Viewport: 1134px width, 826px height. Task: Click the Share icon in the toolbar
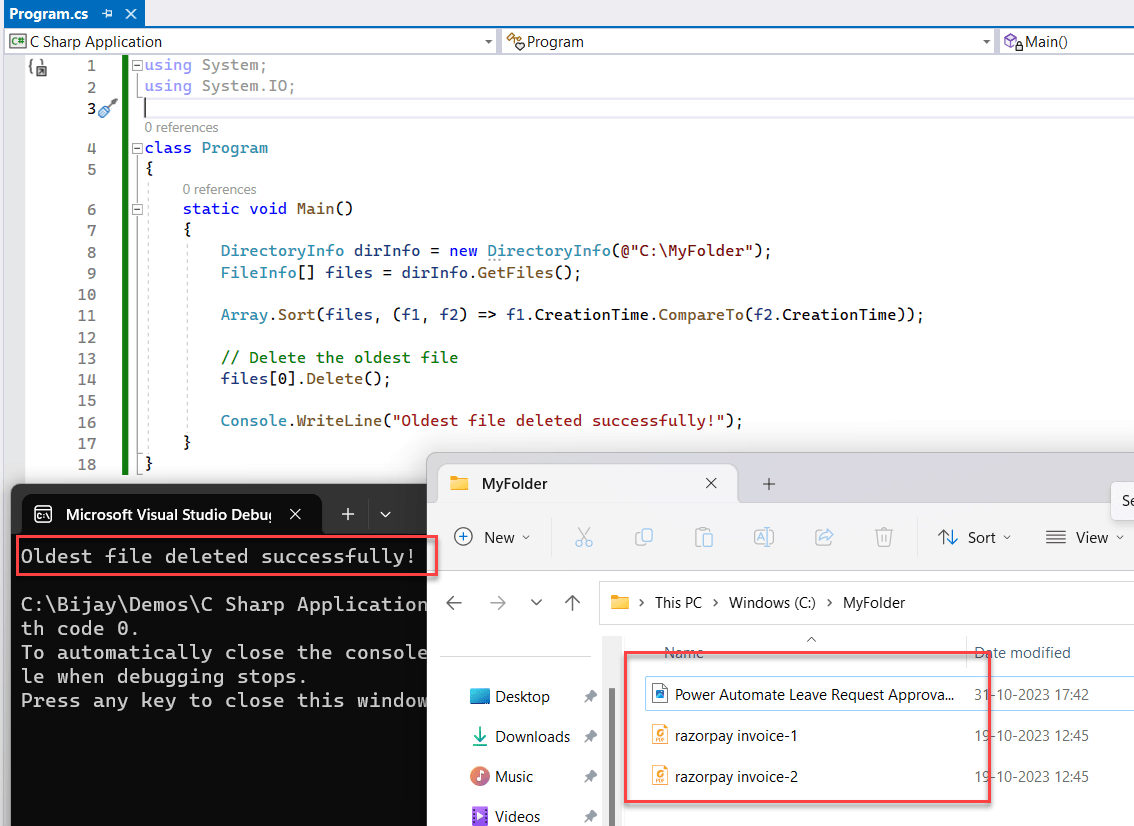[824, 537]
